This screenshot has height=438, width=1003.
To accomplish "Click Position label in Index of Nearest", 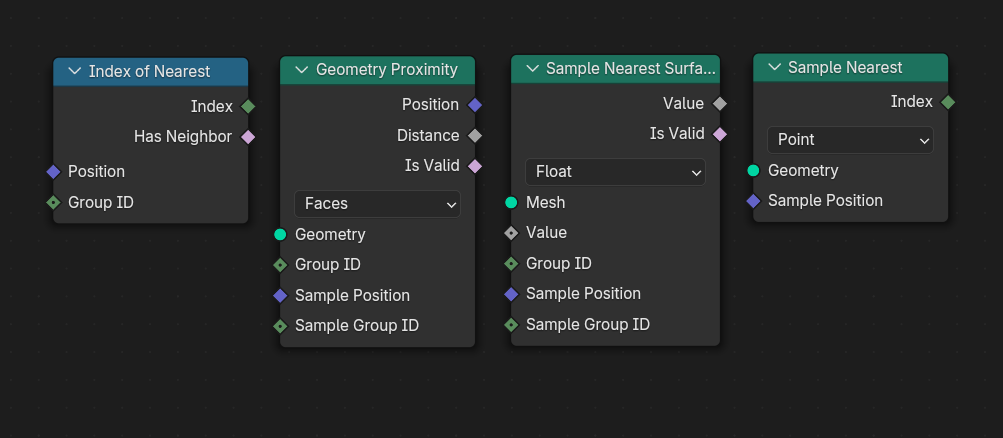I will [x=97, y=172].
